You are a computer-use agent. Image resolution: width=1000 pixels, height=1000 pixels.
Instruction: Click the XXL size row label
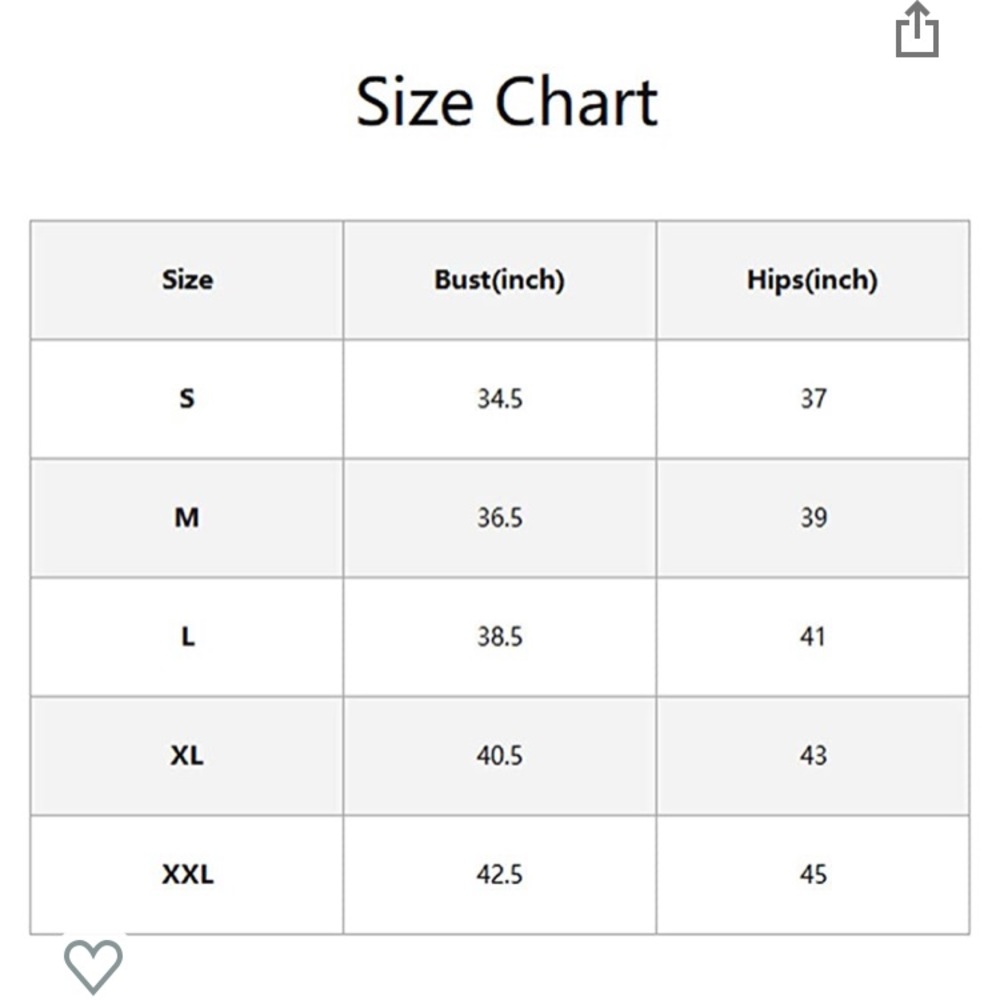pos(188,874)
